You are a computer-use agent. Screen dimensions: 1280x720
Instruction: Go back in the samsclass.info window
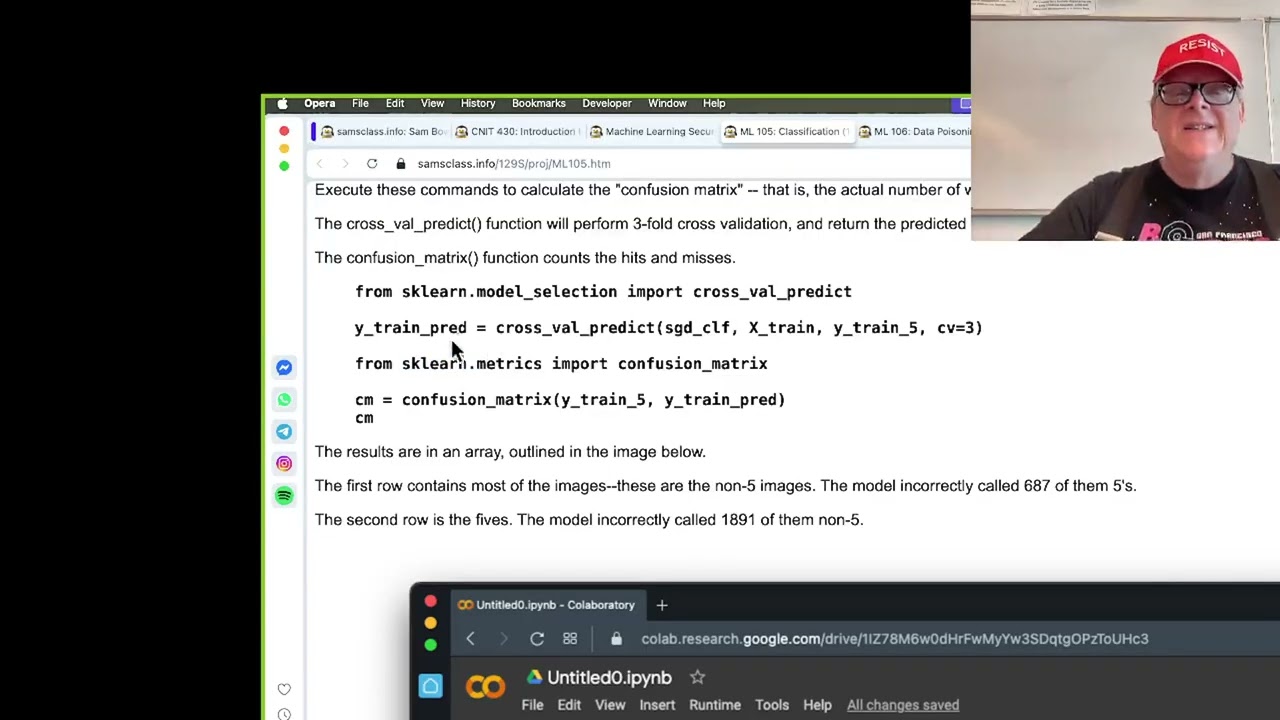point(320,163)
